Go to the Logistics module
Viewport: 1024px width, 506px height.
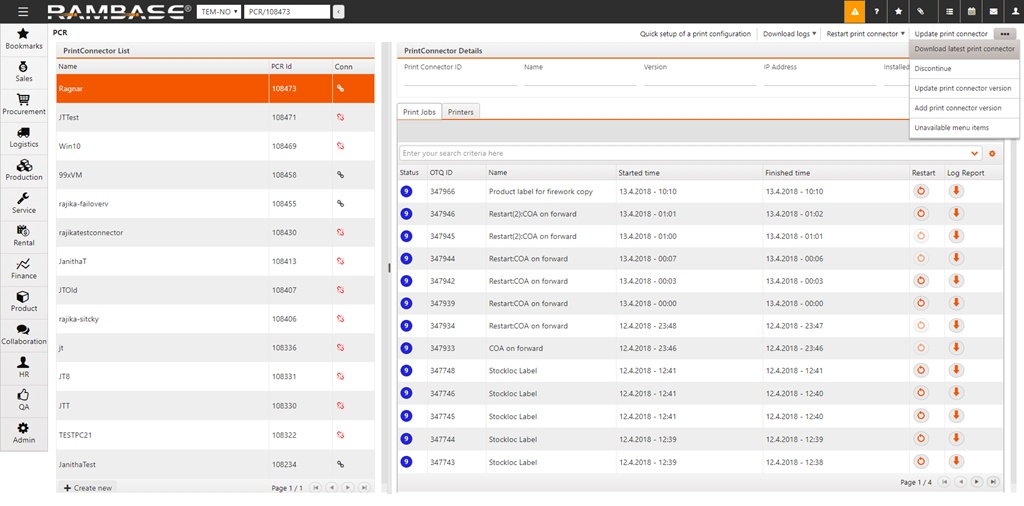point(23,137)
